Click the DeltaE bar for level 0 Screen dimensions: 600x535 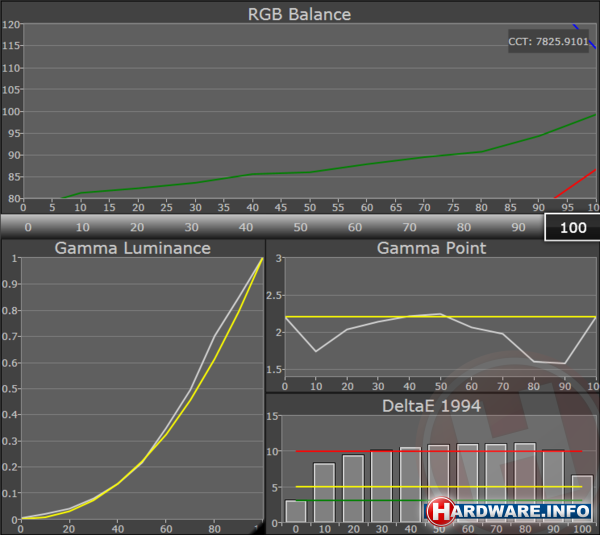pos(296,511)
